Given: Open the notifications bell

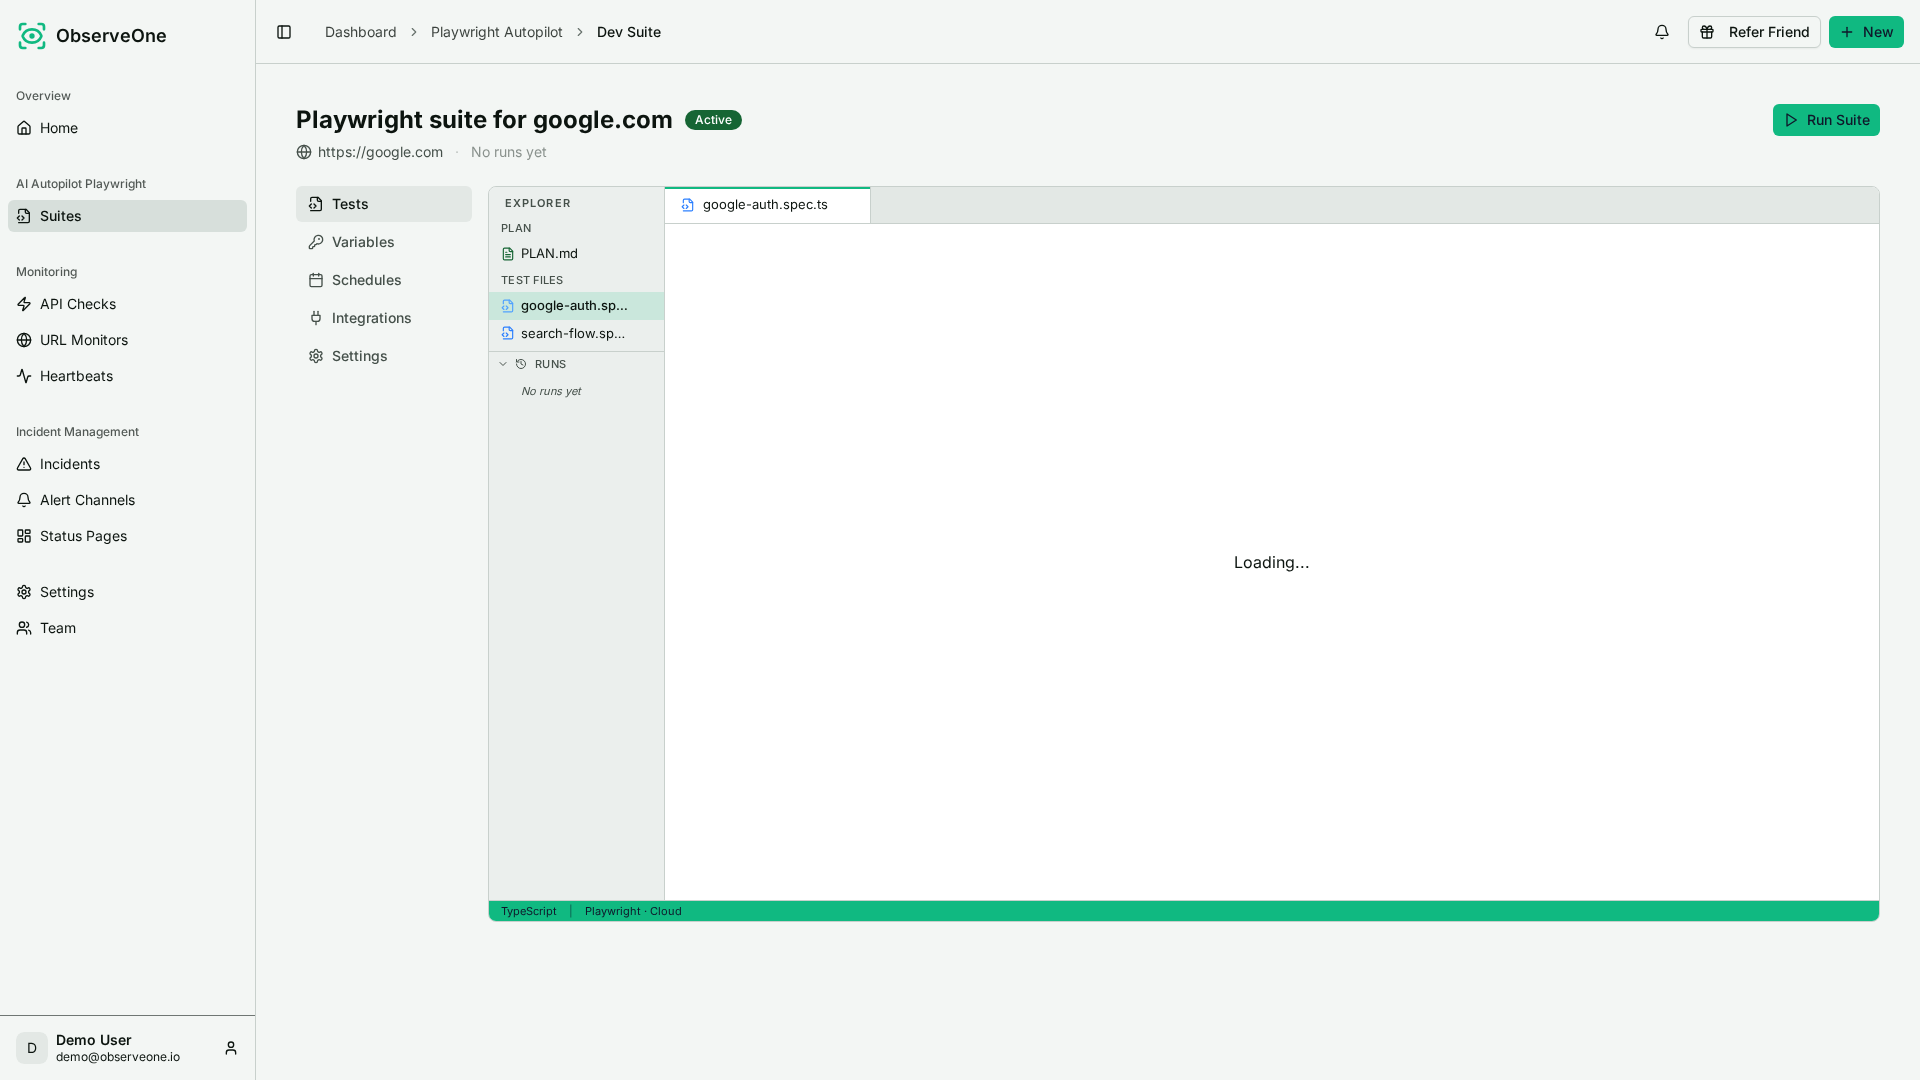Looking at the screenshot, I should coord(1662,32).
